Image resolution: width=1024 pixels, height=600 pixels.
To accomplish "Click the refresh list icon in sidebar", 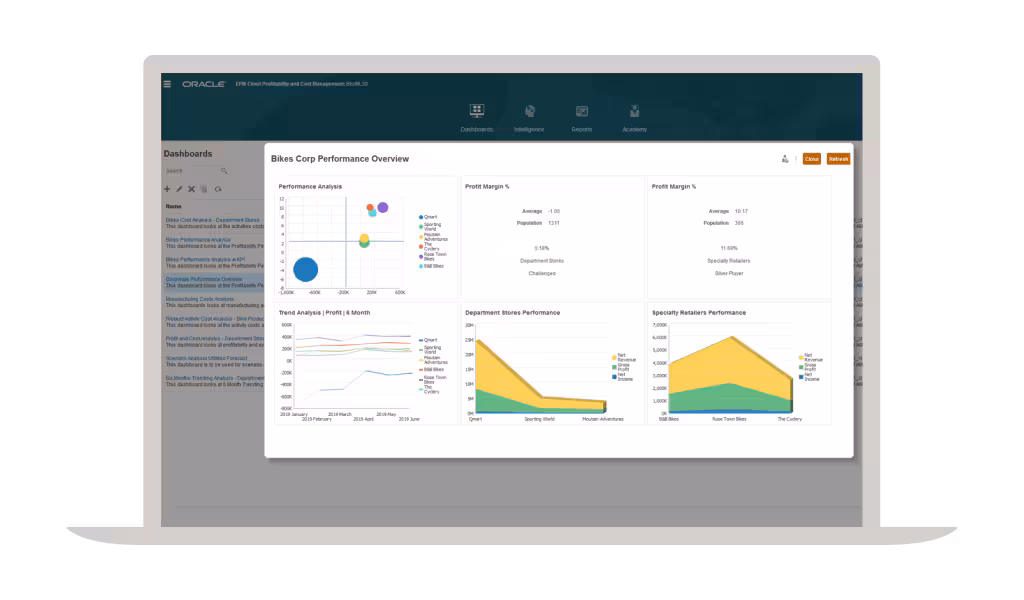I will [218, 189].
